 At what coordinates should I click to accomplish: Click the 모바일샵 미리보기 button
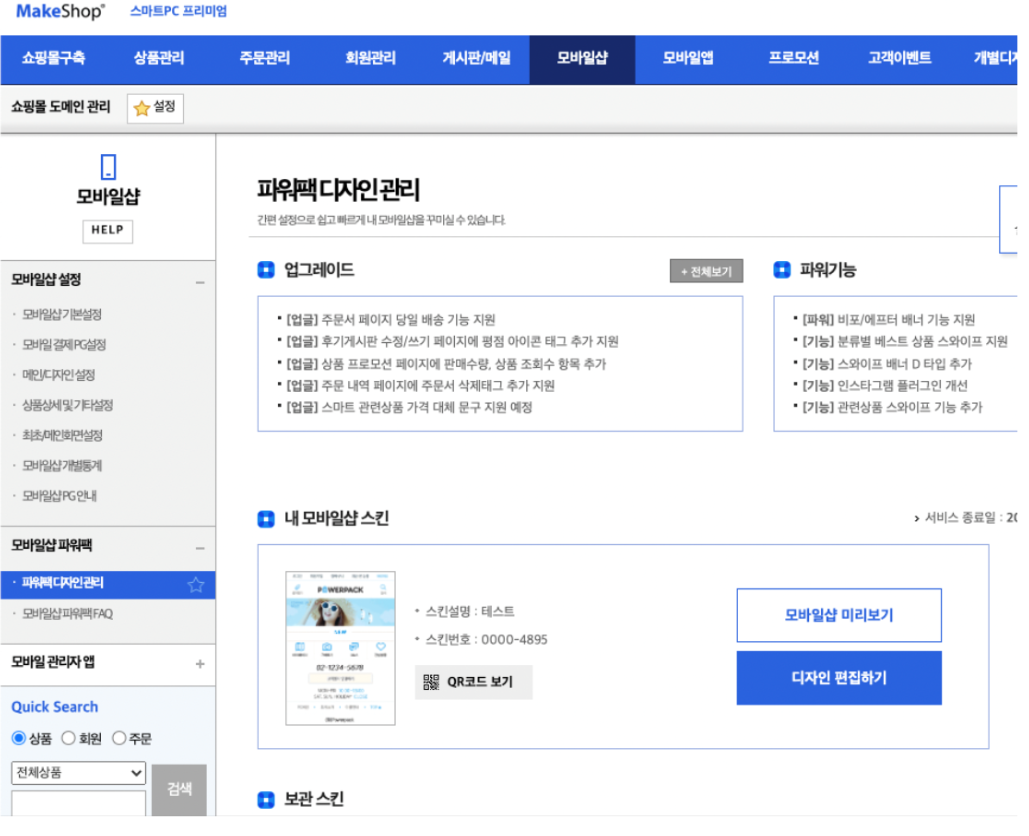coord(838,615)
